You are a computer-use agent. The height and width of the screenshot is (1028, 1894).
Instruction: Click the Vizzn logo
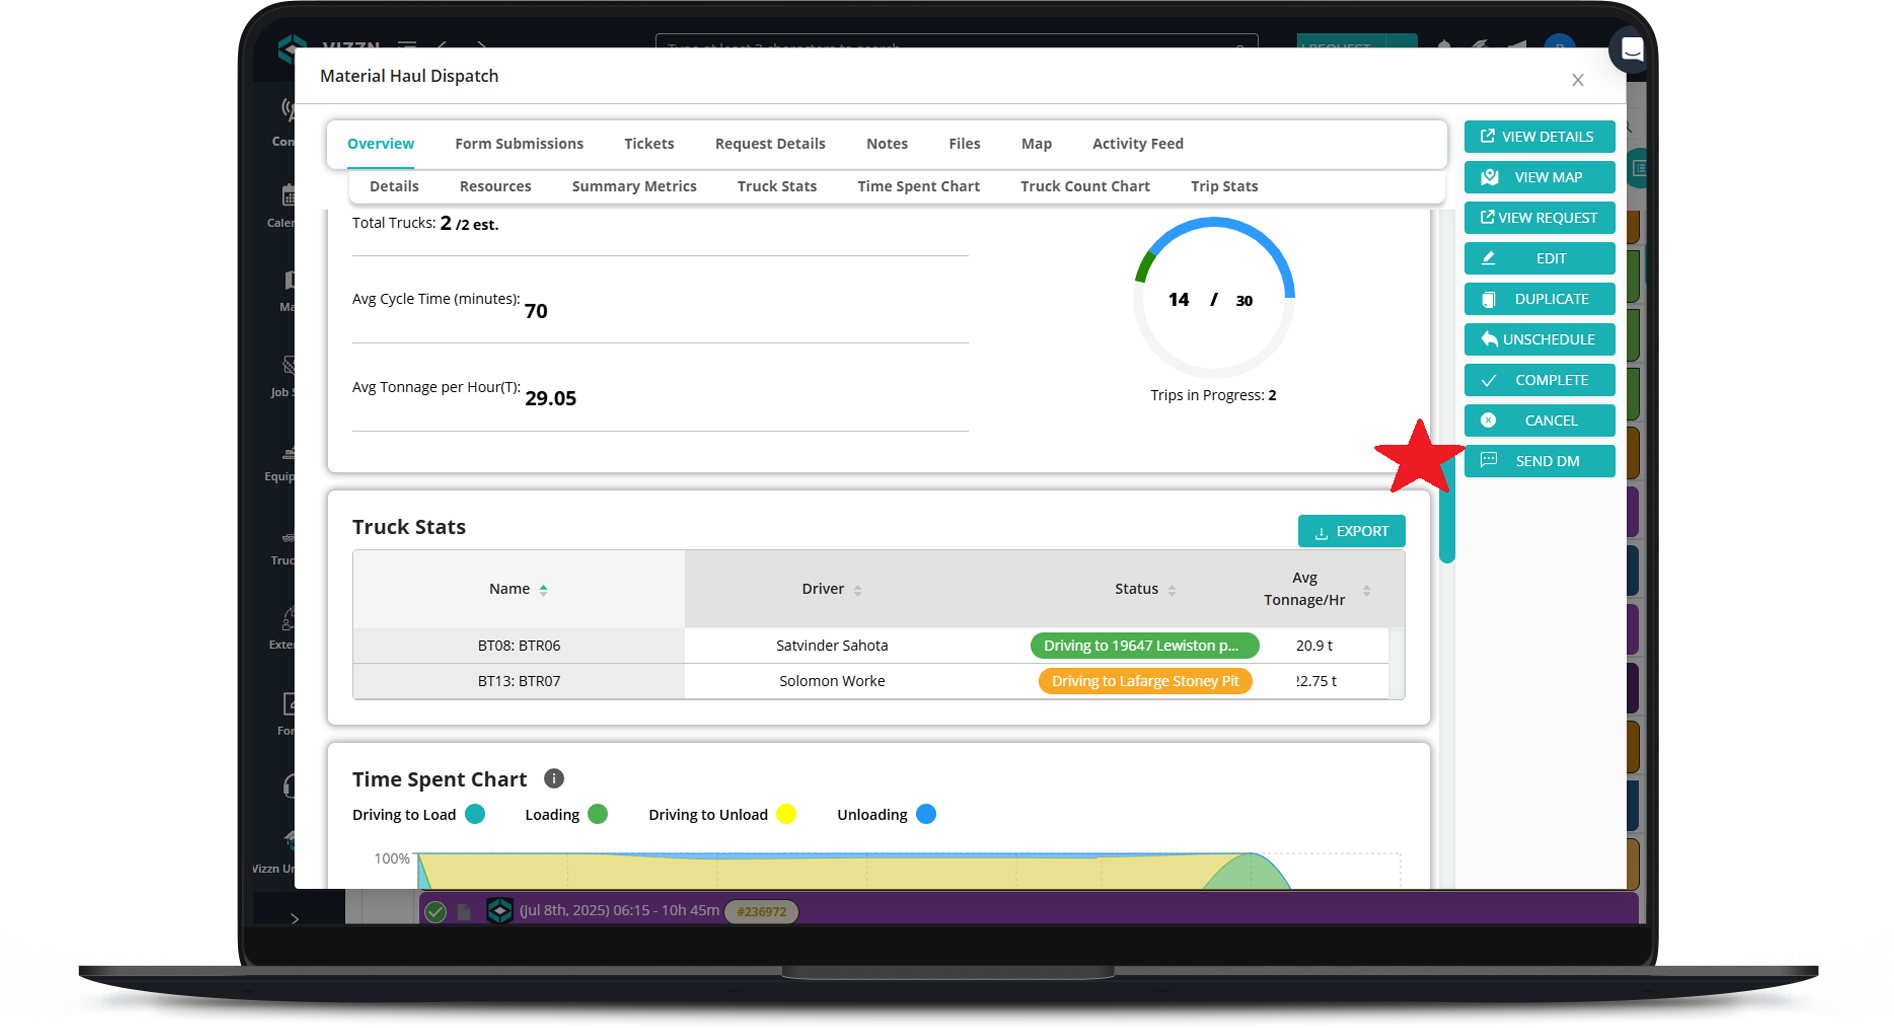point(293,46)
